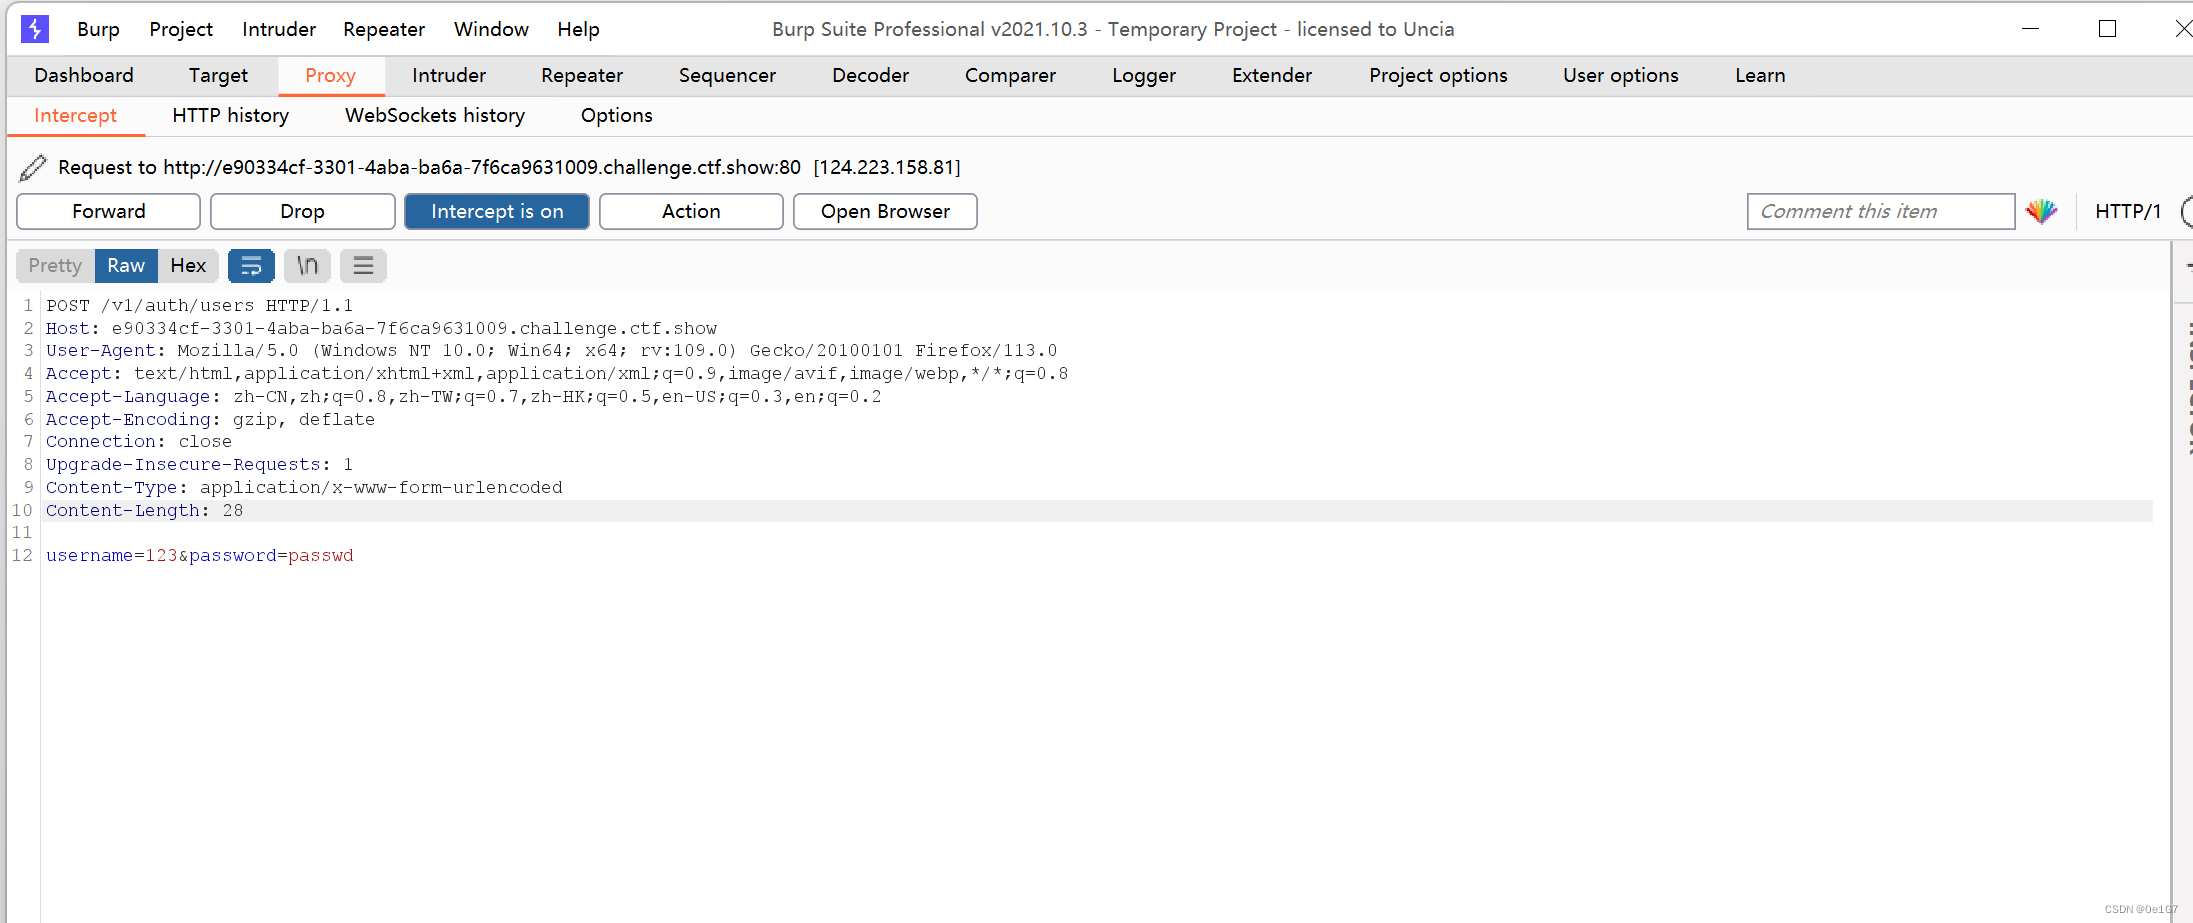The width and height of the screenshot is (2193, 923).
Task: Open the HTTP/1 protocol selector
Action: point(2128,211)
